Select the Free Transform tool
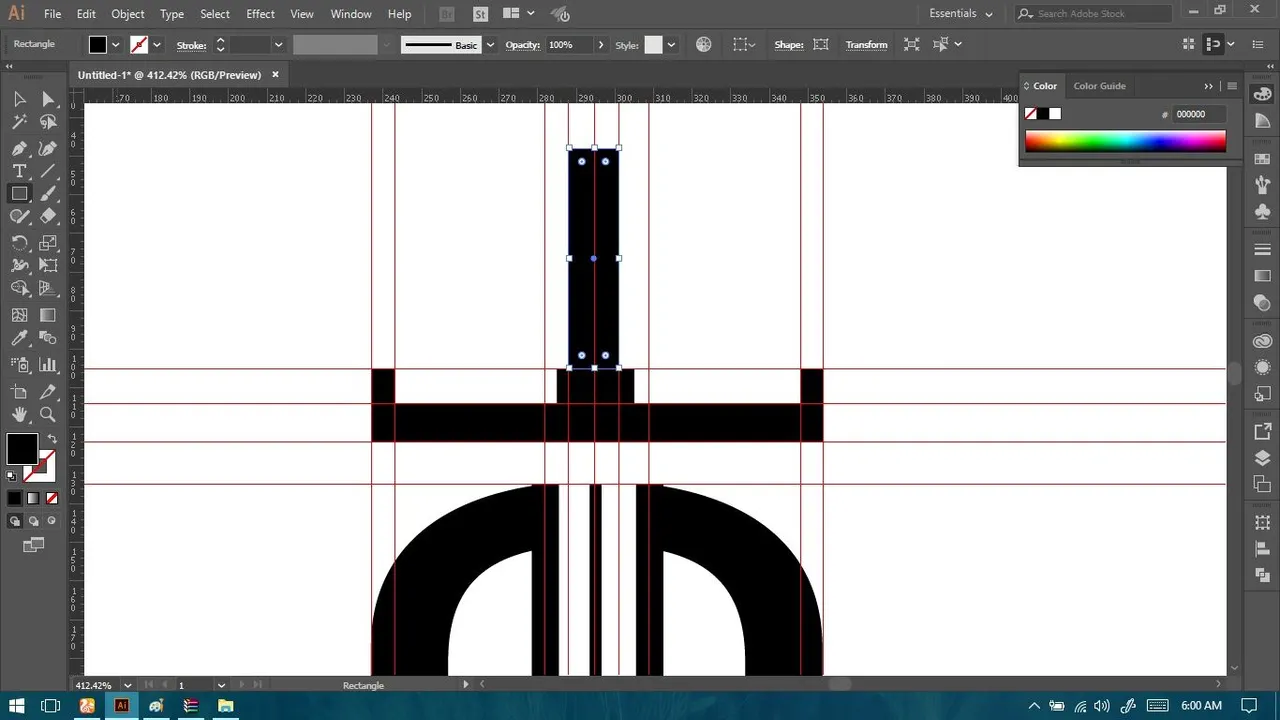Screen dimensions: 1280x720 coord(48,266)
